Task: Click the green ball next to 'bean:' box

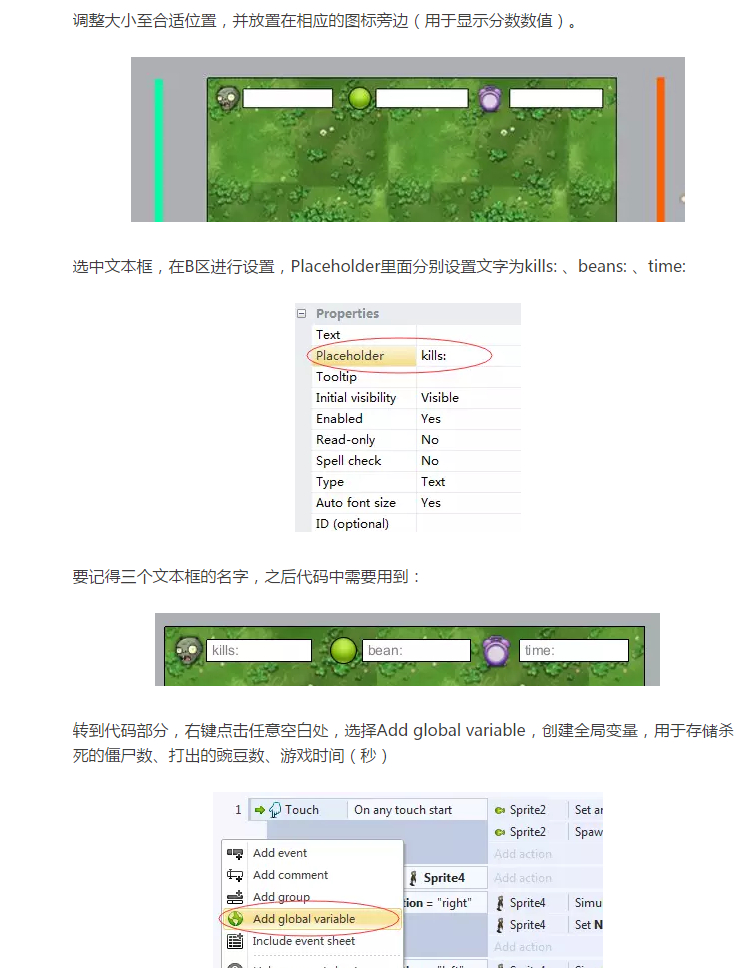Action: (343, 650)
